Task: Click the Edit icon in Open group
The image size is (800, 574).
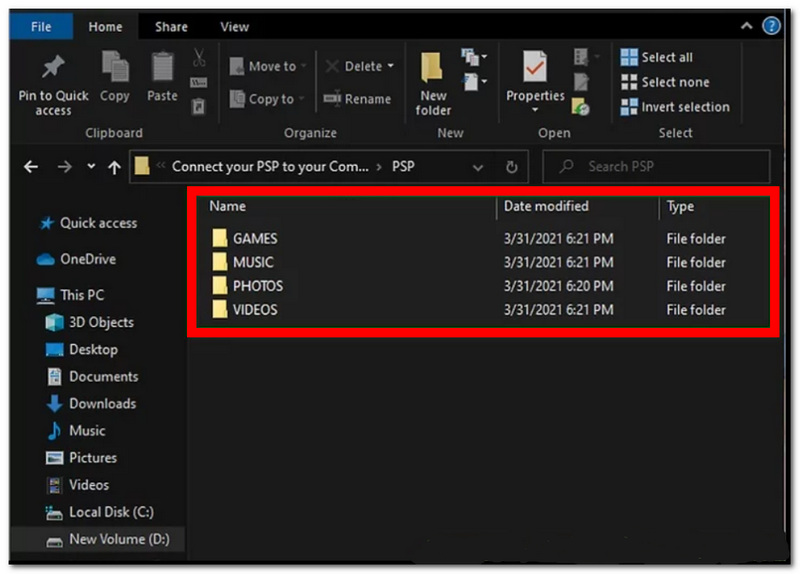Action: pyautogui.click(x=581, y=82)
